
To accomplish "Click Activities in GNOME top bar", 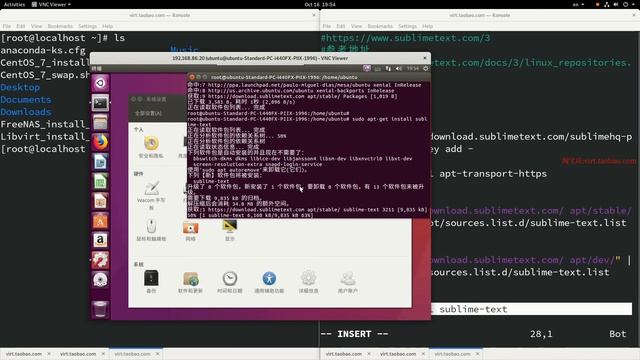I will pyautogui.click(x=14, y=4).
